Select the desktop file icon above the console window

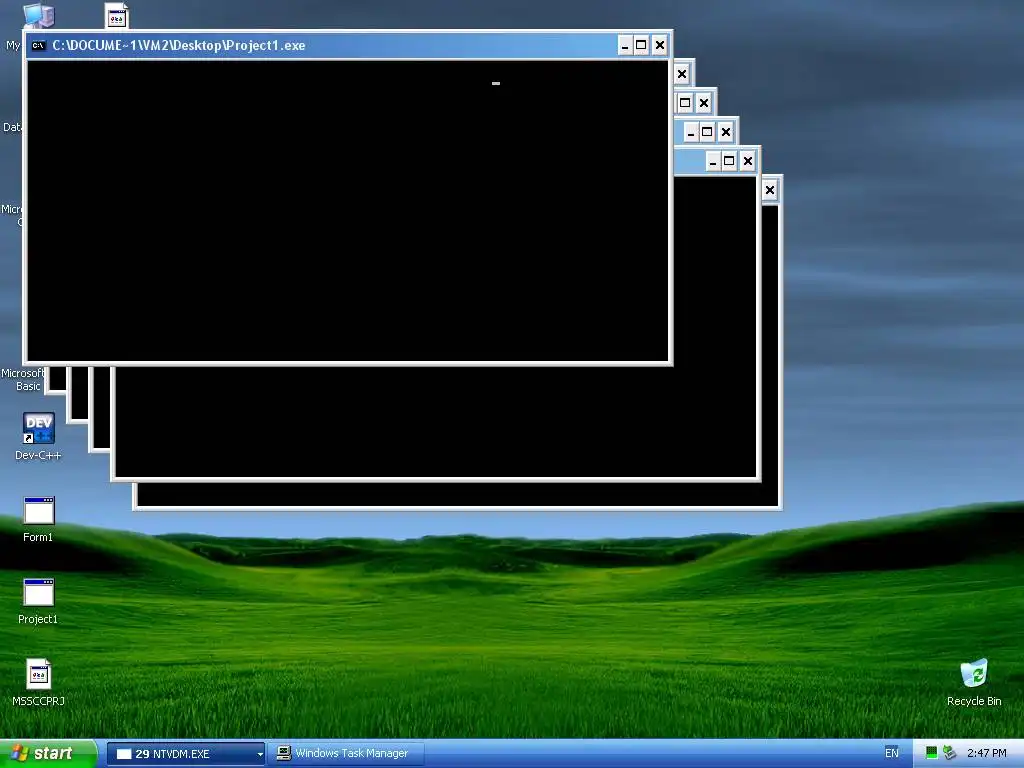[x=117, y=16]
